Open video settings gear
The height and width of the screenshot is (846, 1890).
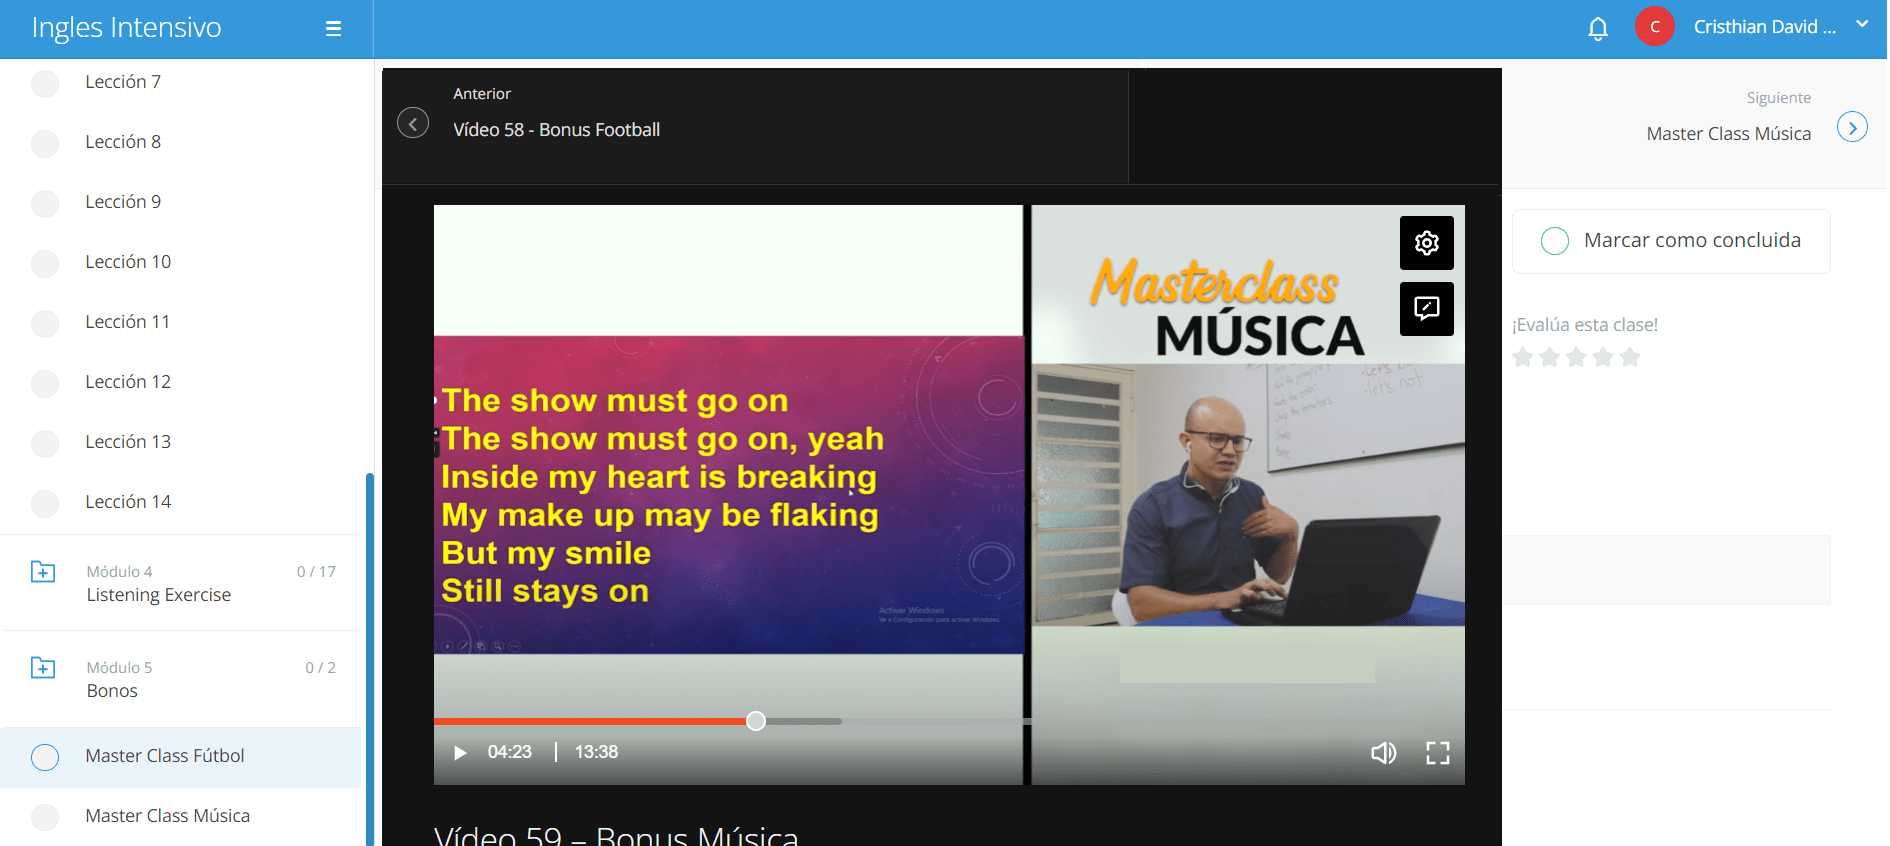(x=1427, y=243)
